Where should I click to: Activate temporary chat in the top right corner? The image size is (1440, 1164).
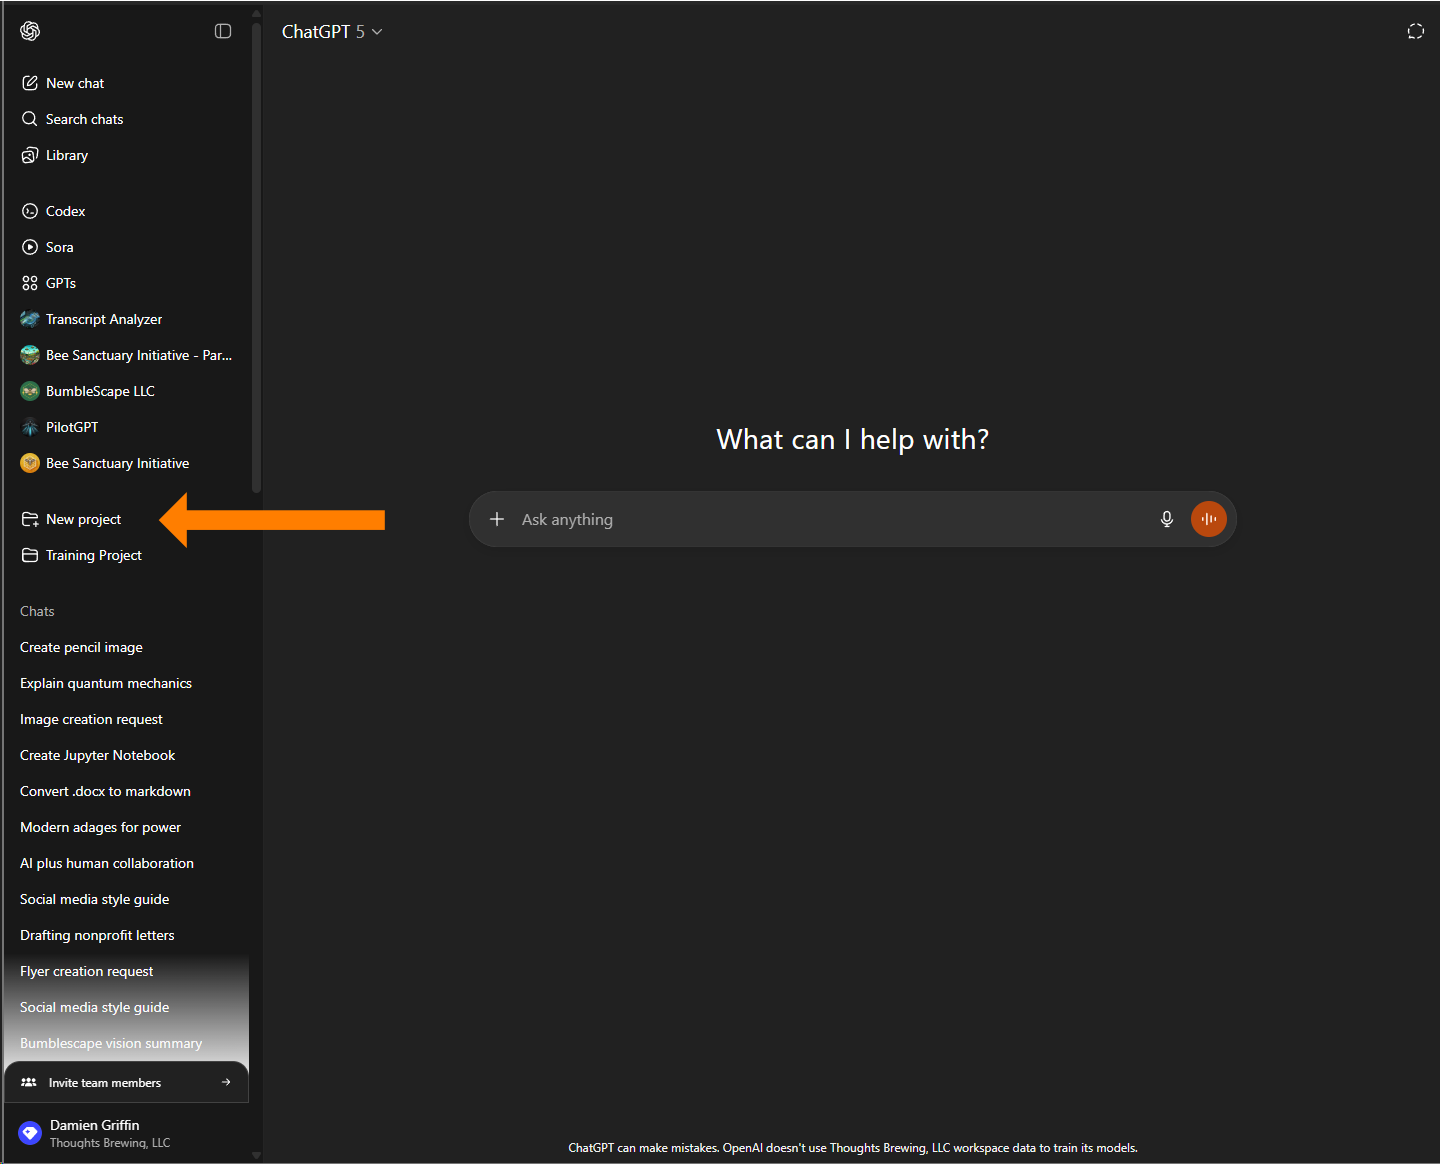click(1415, 31)
